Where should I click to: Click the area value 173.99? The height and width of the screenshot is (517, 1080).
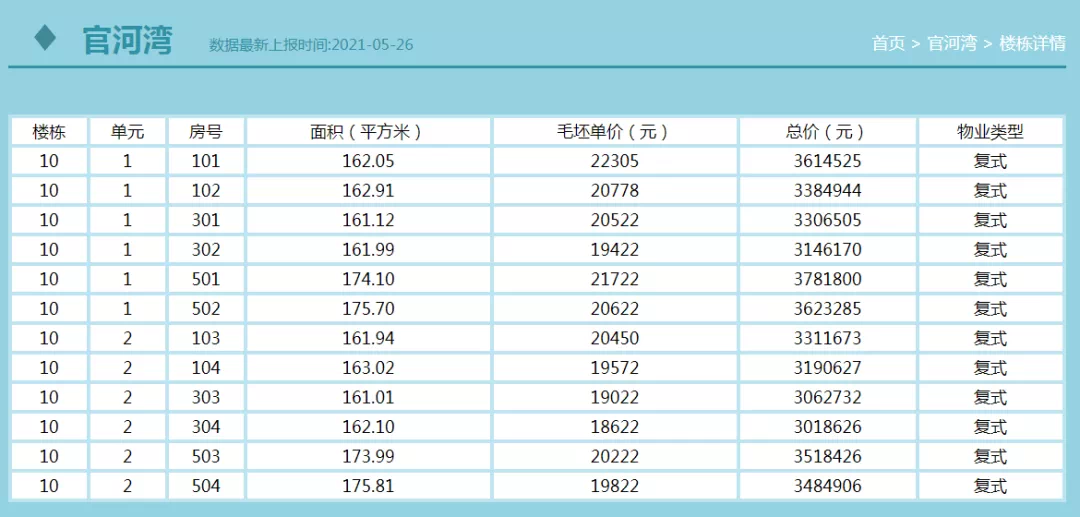pos(368,456)
